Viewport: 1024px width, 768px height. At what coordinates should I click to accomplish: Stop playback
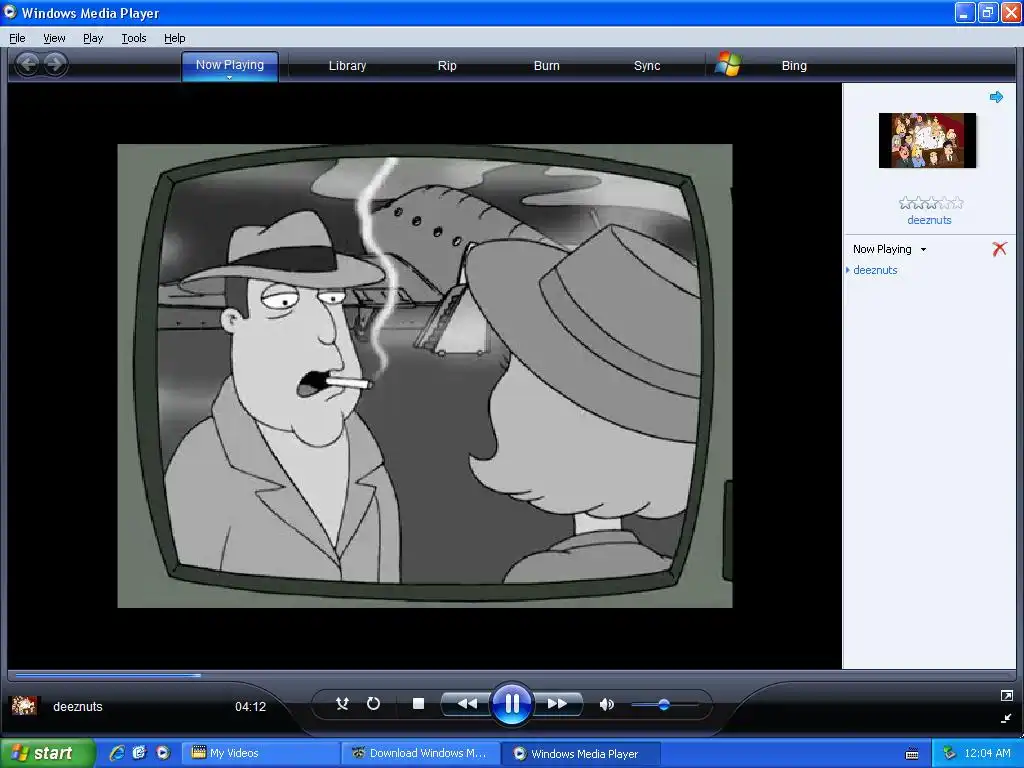point(419,704)
